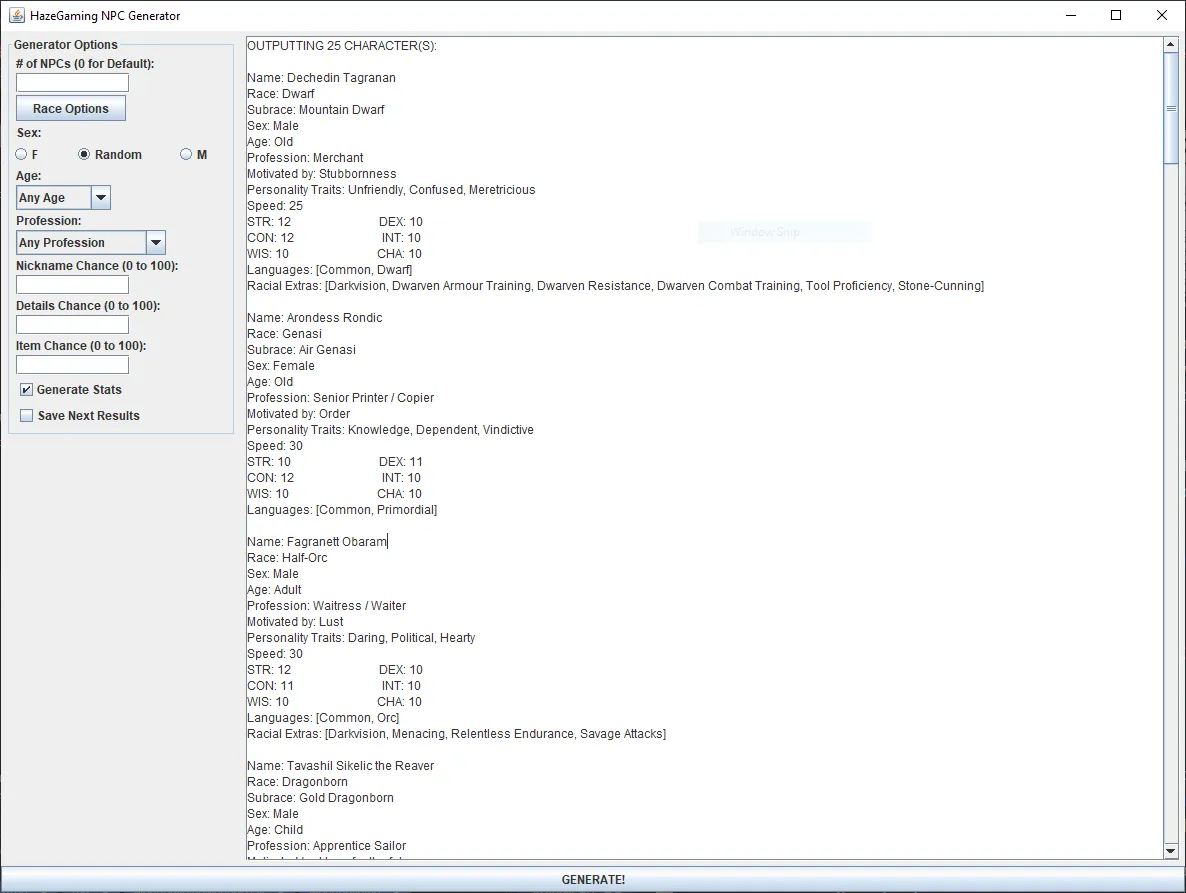Image resolution: width=1186 pixels, height=893 pixels.
Task: Click the Java app icon in title bar
Action: [17, 15]
